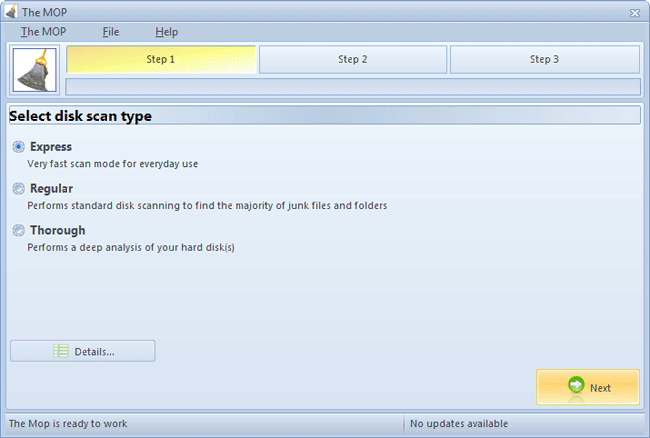
Task: Click 'The Mop is ready to work' status
Action: pos(69,424)
